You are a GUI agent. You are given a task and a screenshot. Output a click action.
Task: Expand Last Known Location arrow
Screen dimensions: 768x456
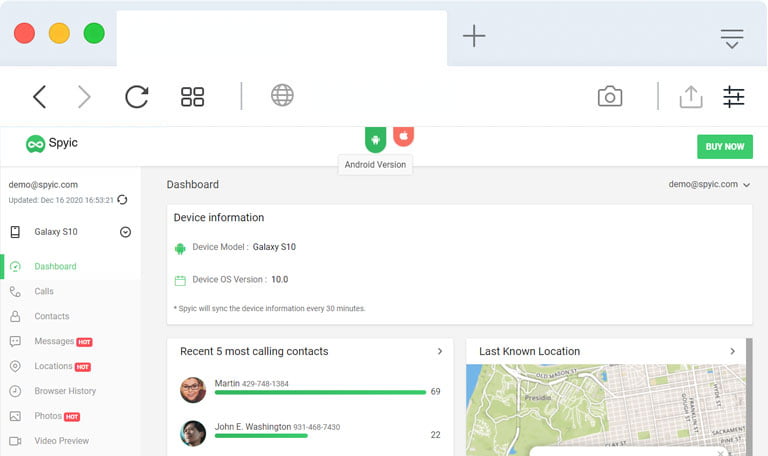click(x=732, y=351)
